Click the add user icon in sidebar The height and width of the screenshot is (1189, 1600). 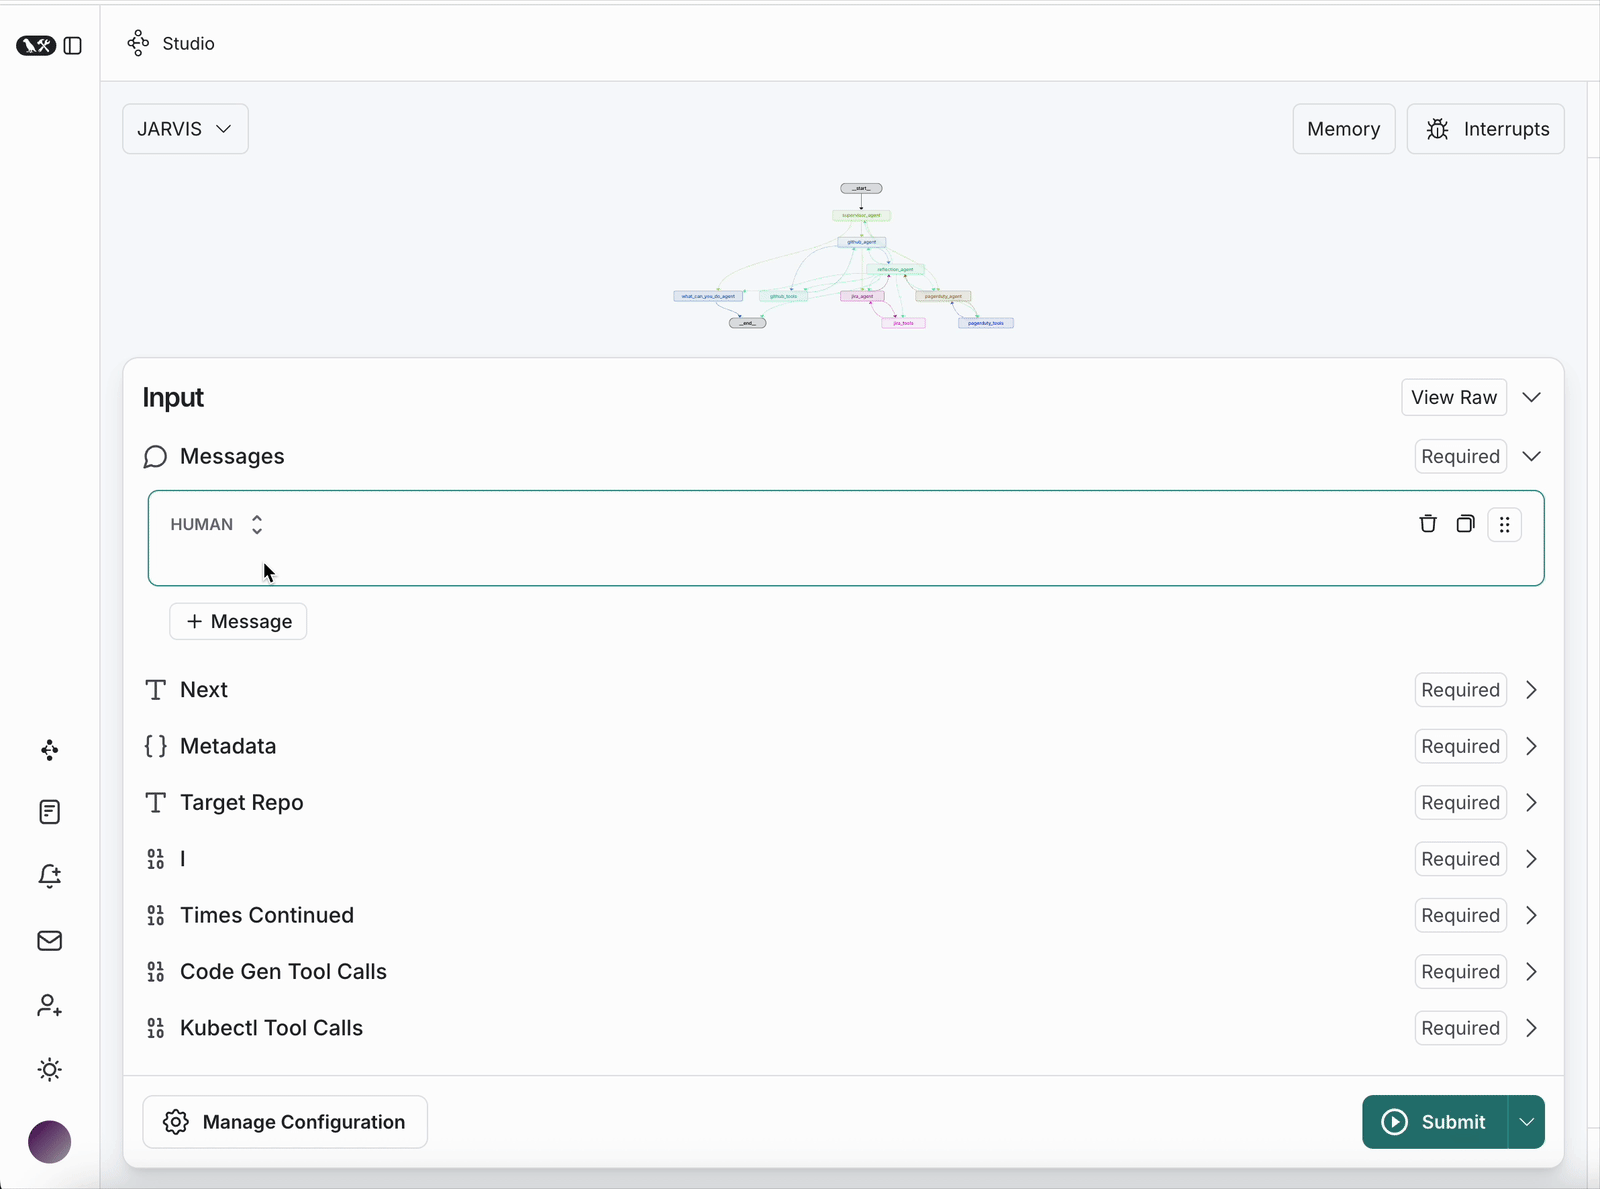point(50,1005)
